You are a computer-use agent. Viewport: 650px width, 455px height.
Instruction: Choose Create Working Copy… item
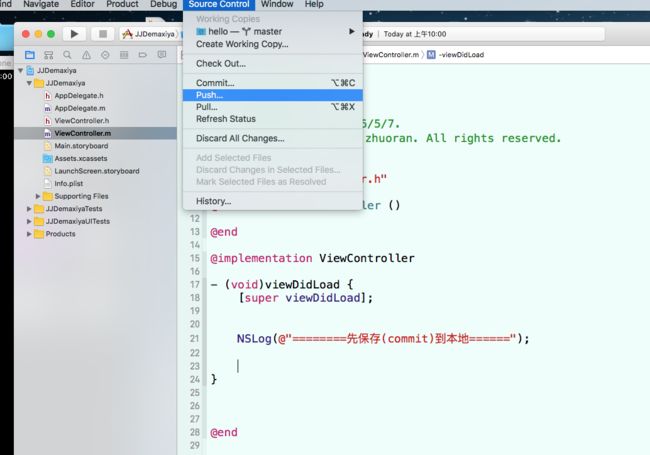[x=273, y=44]
